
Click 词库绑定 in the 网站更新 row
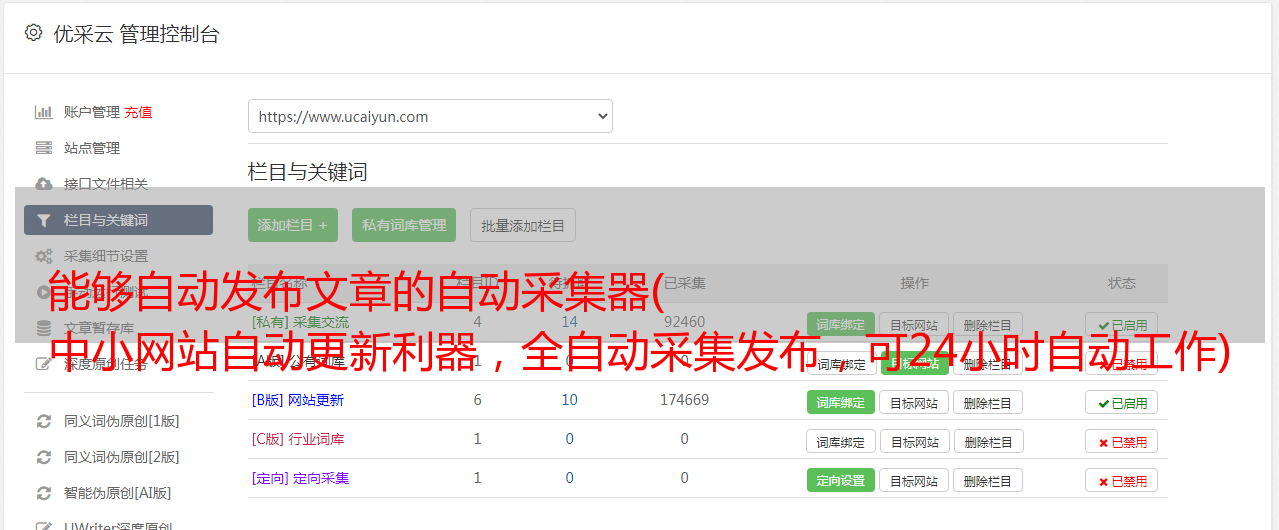pos(841,403)
